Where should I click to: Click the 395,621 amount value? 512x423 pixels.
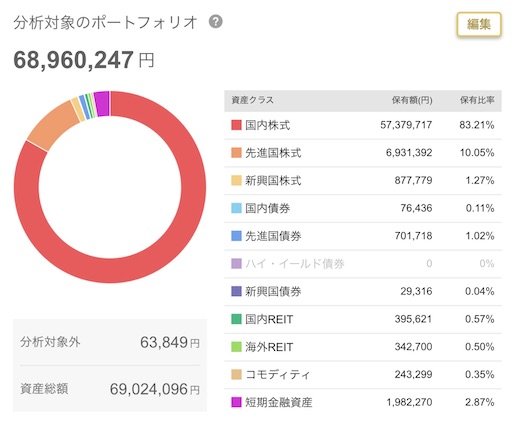[x=414, y=319]
